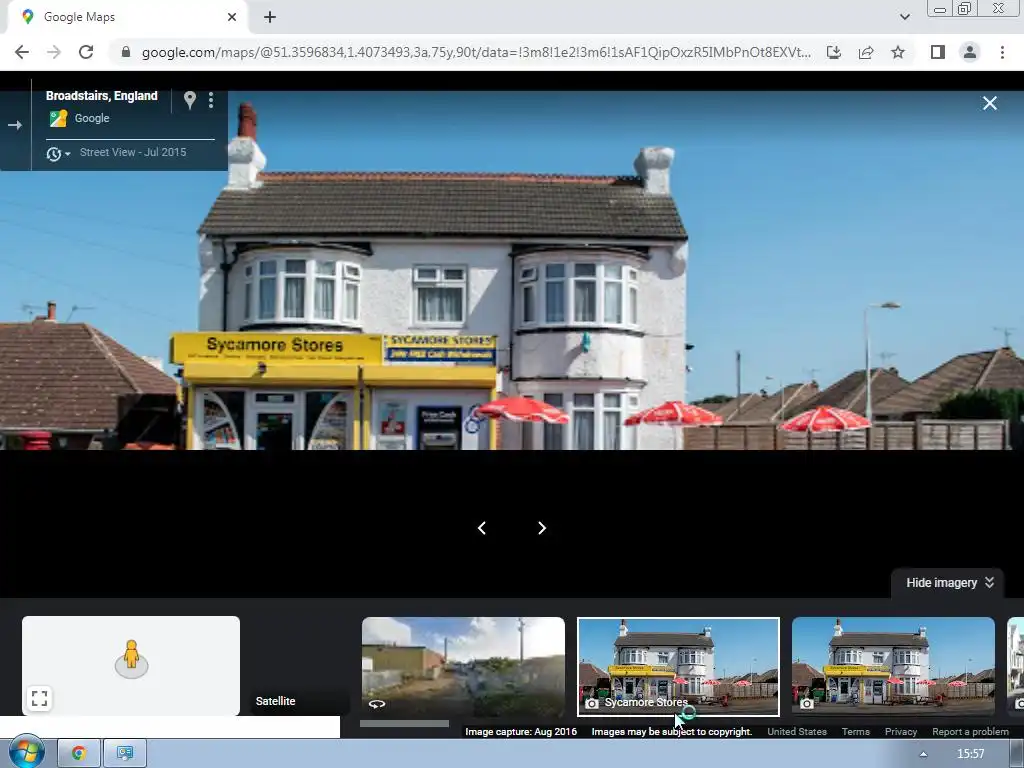This screenshot has width=1024, height=768.
Task: Click the browser forward arrow
Action: click(x=54, y=52)
